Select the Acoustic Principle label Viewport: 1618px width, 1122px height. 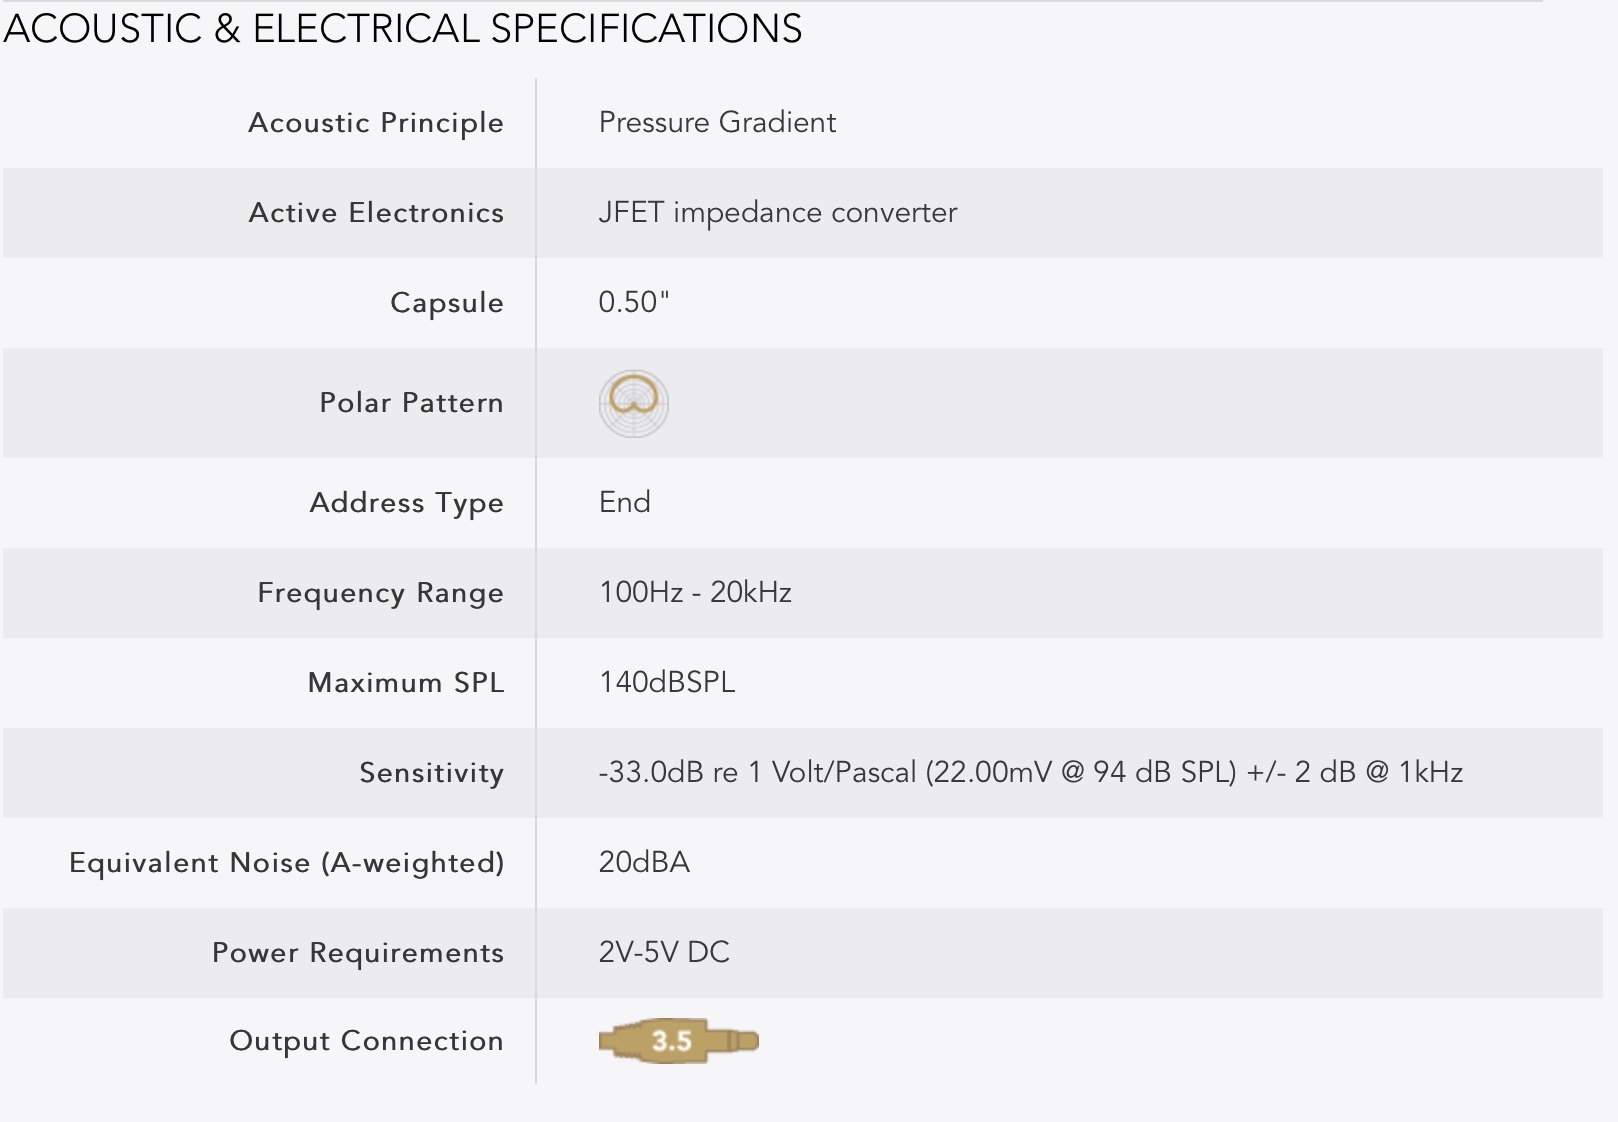click(376, 123)
